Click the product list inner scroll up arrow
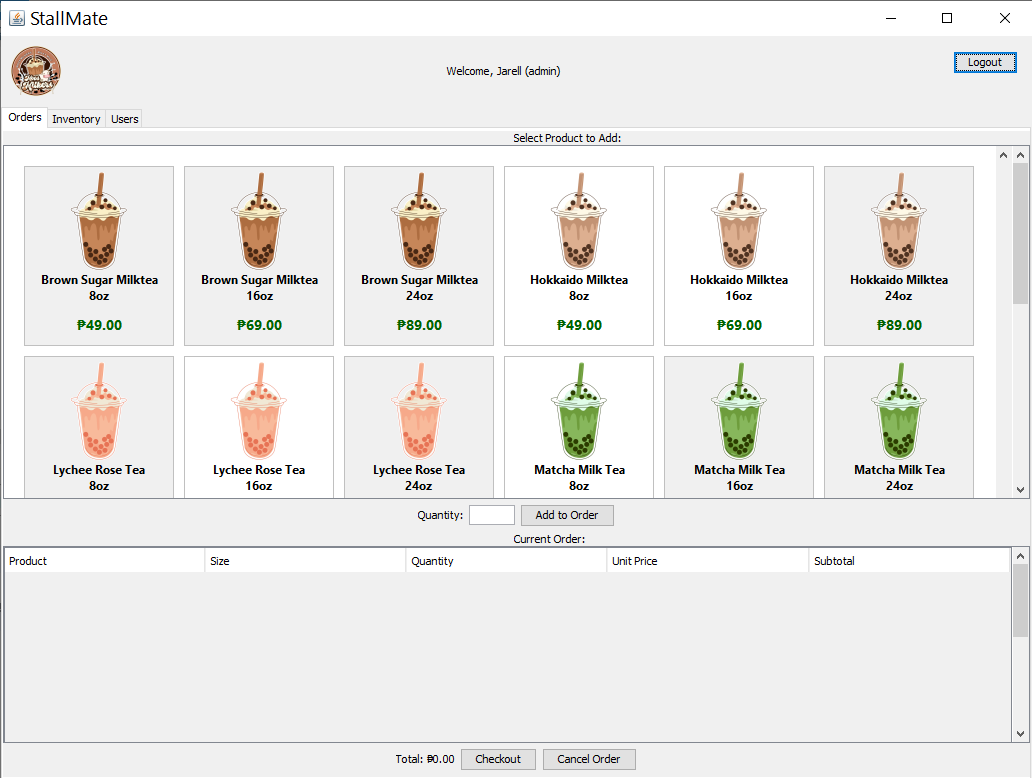The height and width of the screenshot is (778, 1032). click(1003, 155)
